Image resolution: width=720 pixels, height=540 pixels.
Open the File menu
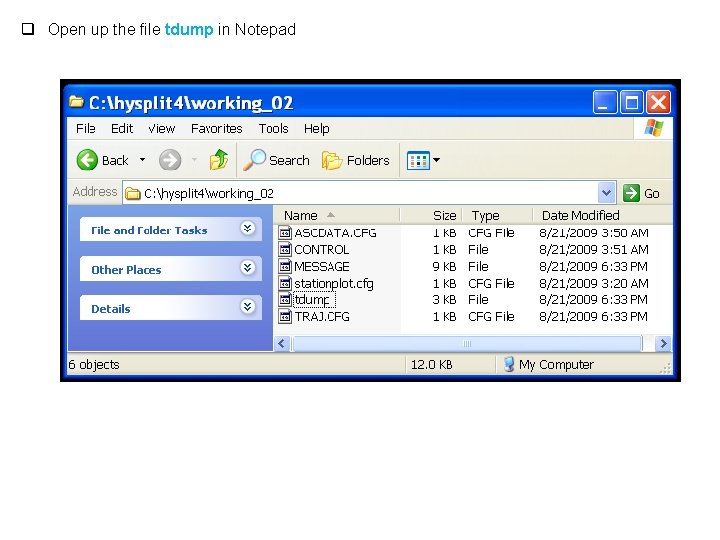coord(86,129)
